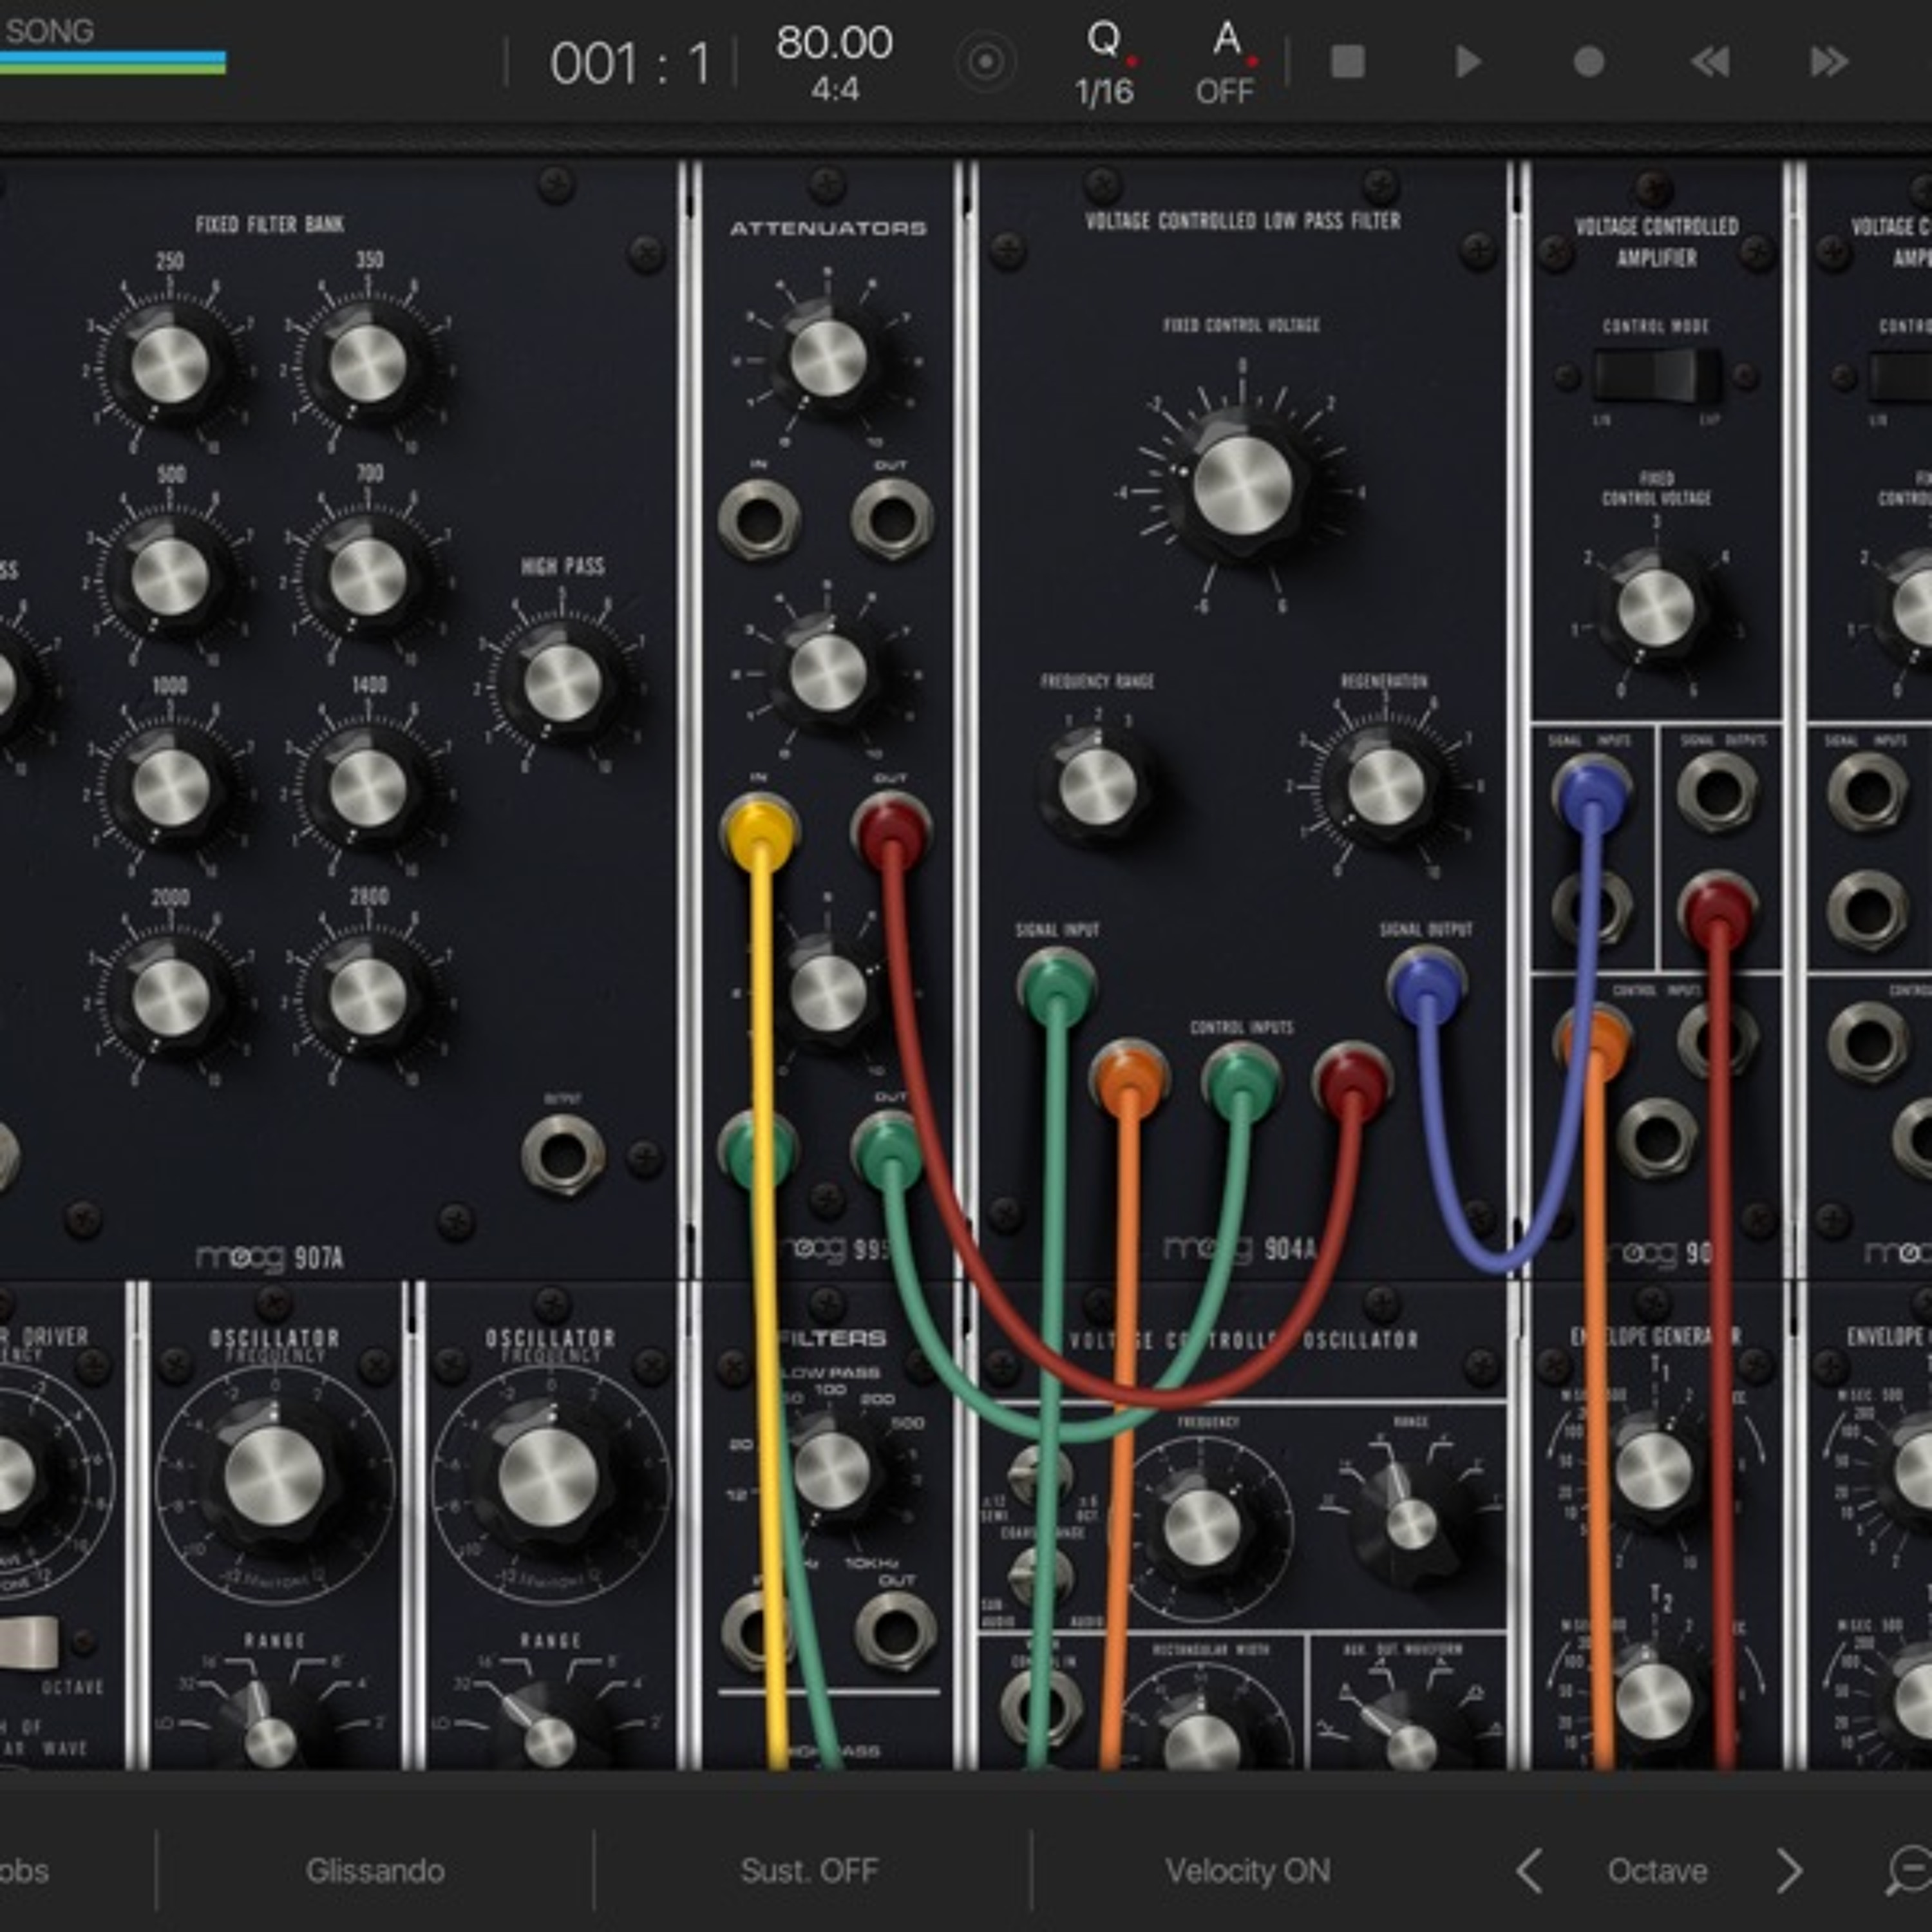
Task: Toggle Sust. OFF sustain option
Action: pyautogui.click(x=809, y=1870)
